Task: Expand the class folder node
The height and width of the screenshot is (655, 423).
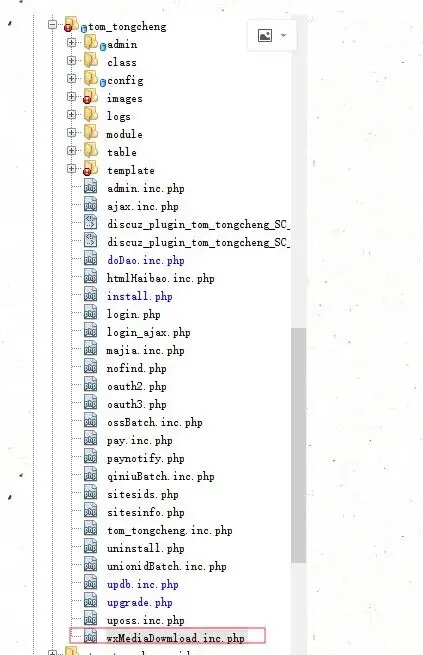Action: point(71,61)
